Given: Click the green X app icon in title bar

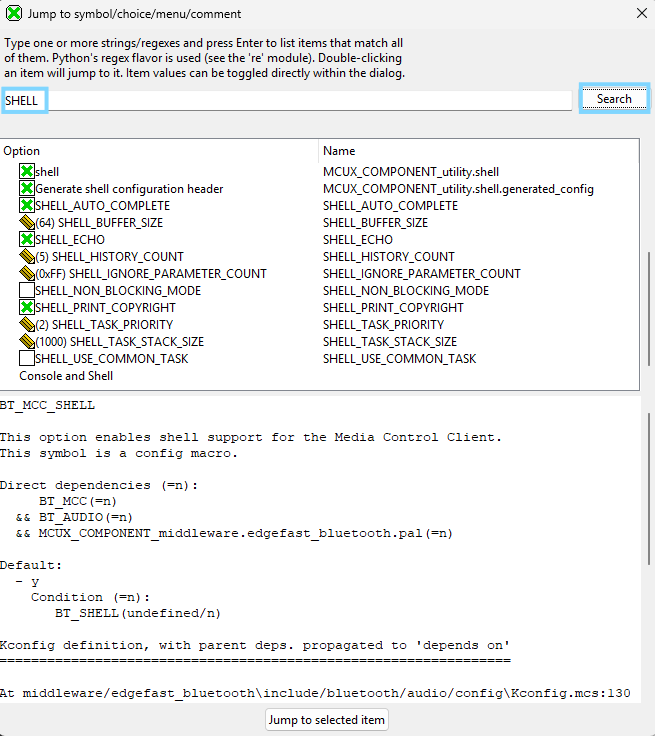Looking at the screenshot, I should 14,13.
